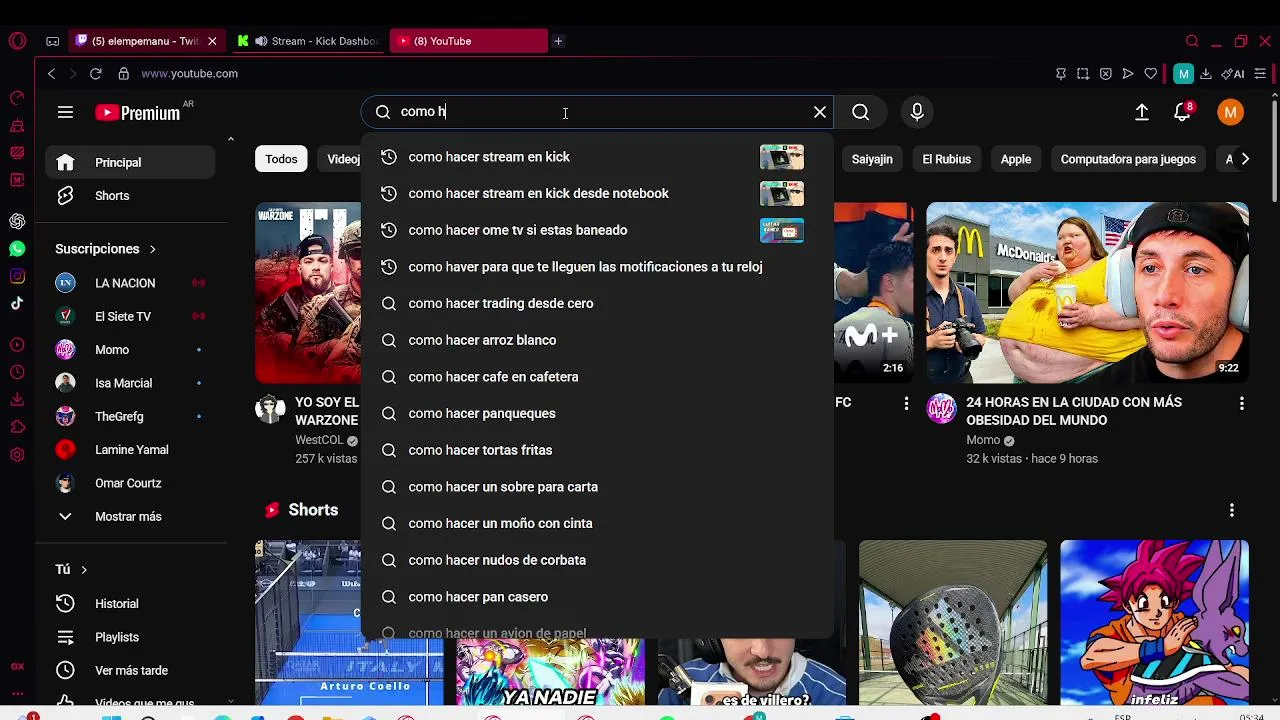Open options menu for 24 HORAS video
The image size is (1280, 720).
tap(1241, 404)
